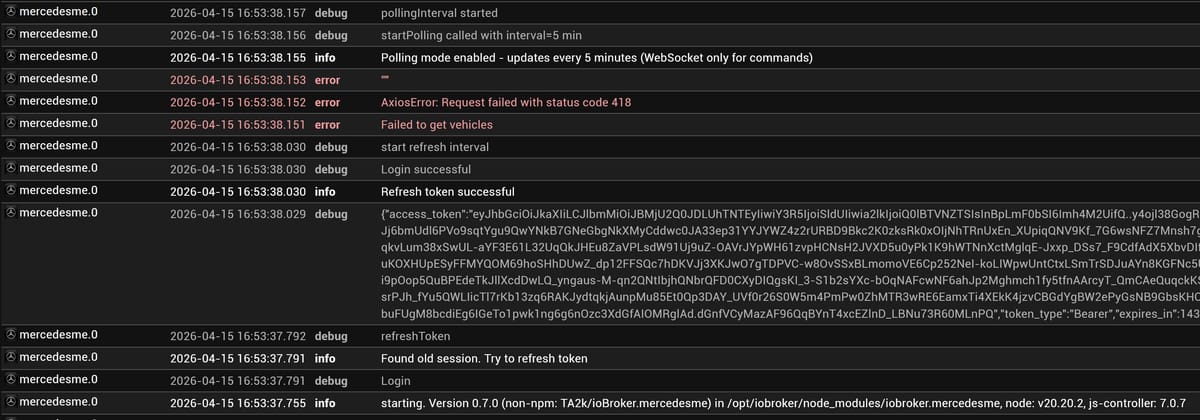The image size is (1200, 420).
Task: Select 'mercedesme.0' source on 'Found old session' row
Action: tap(58, 357)
